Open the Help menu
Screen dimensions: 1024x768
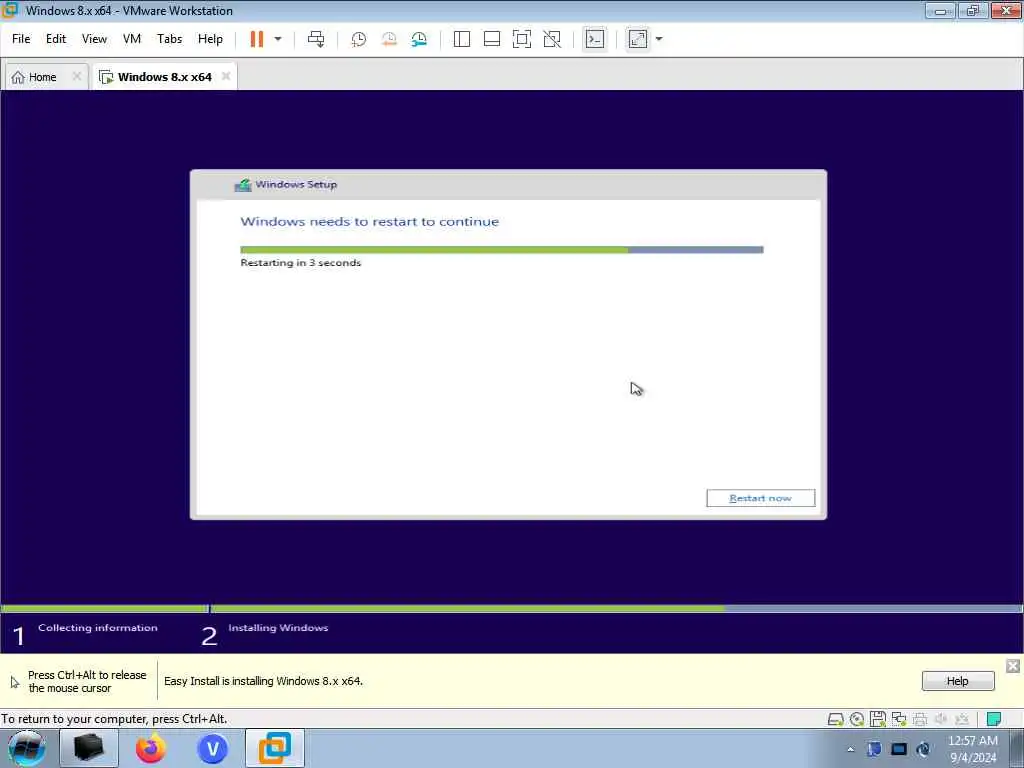click(x=210, y=39)
